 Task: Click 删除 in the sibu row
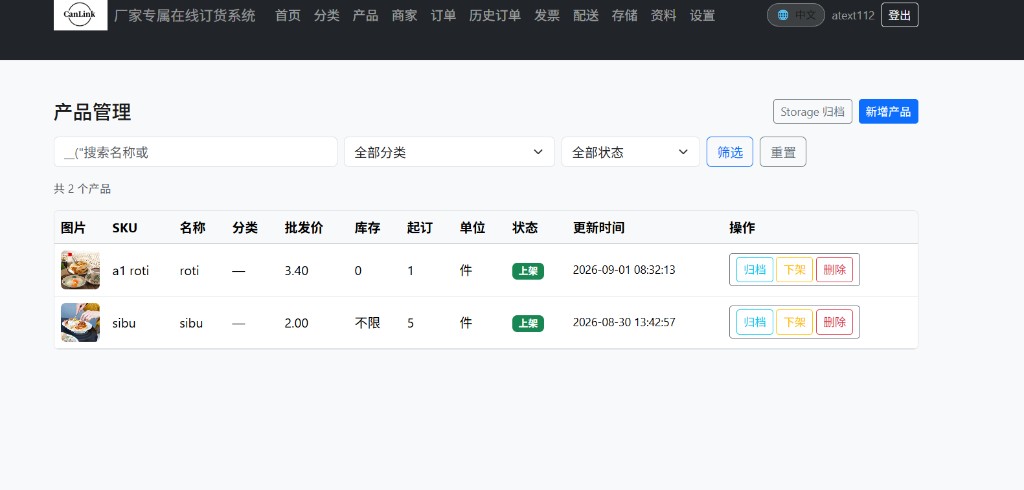click(x=834, y=322)
